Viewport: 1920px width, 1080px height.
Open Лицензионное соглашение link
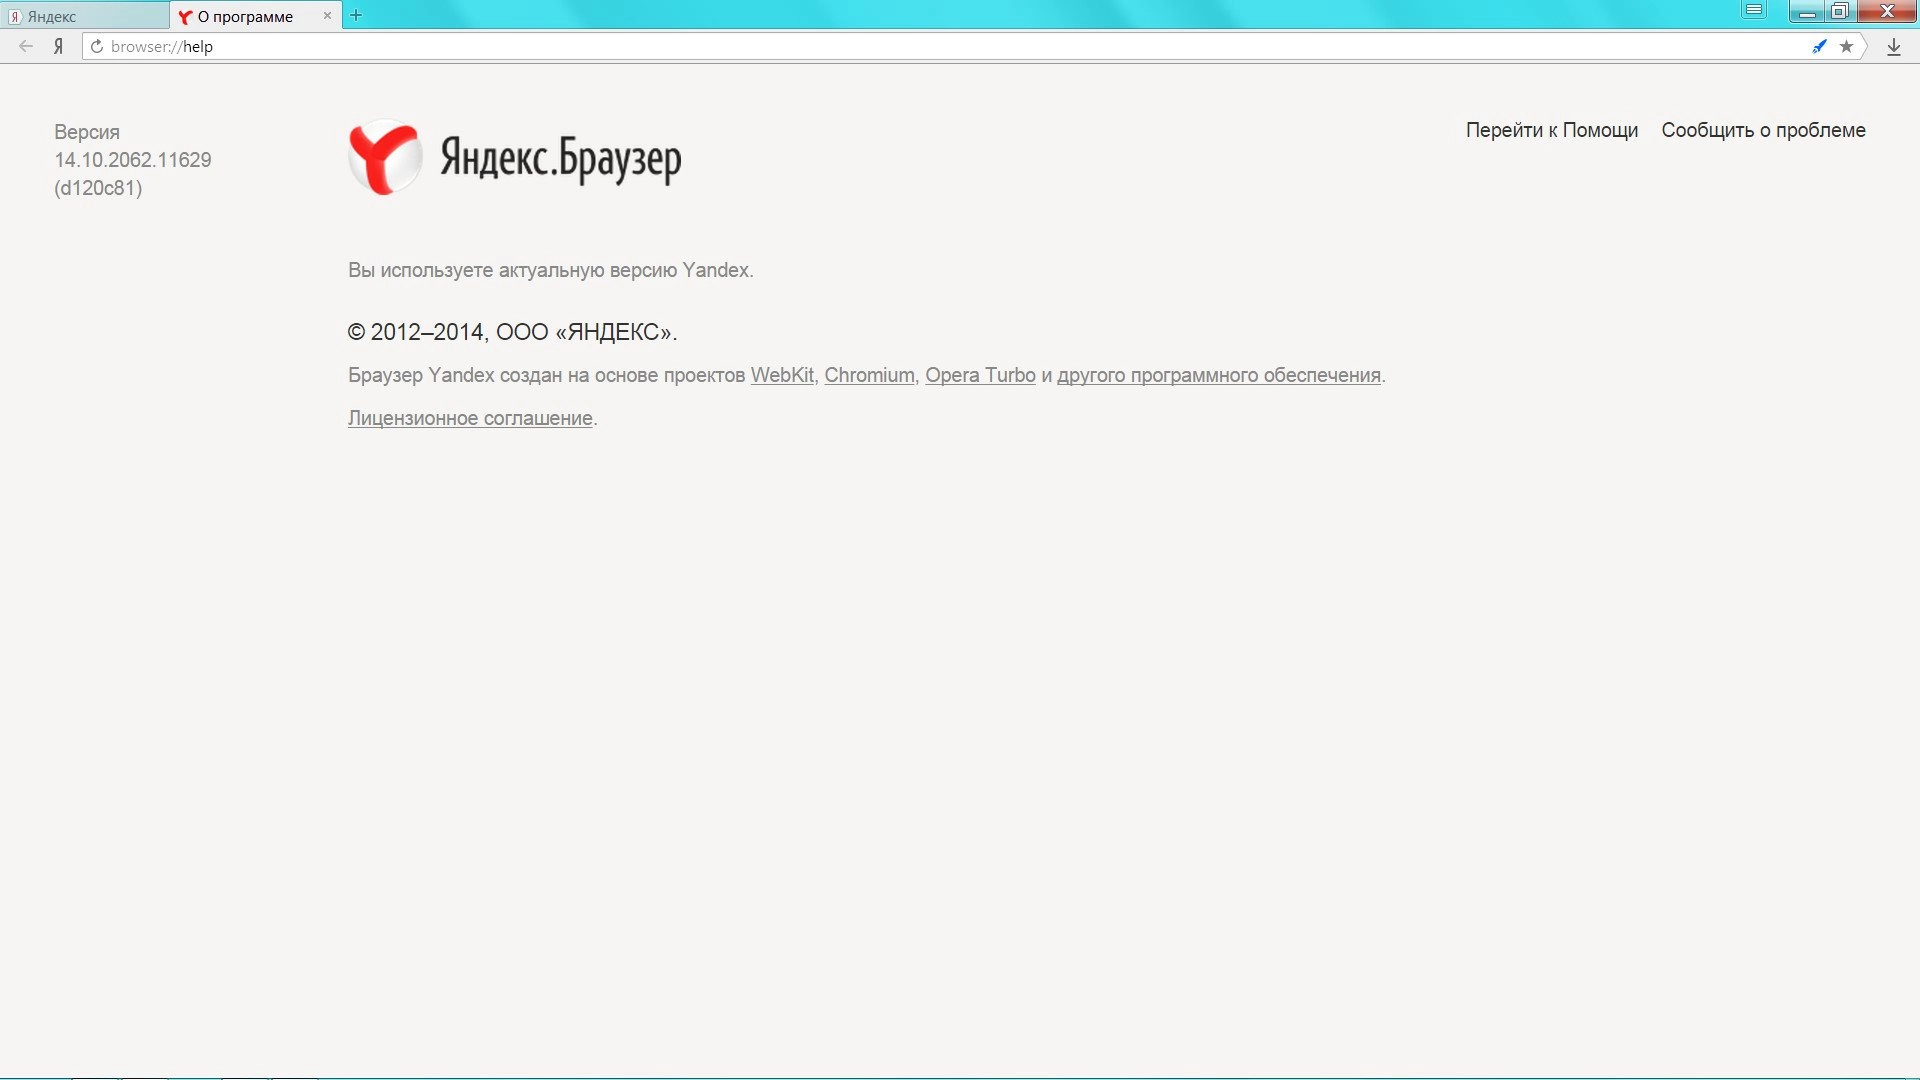[x=470, y=418]
